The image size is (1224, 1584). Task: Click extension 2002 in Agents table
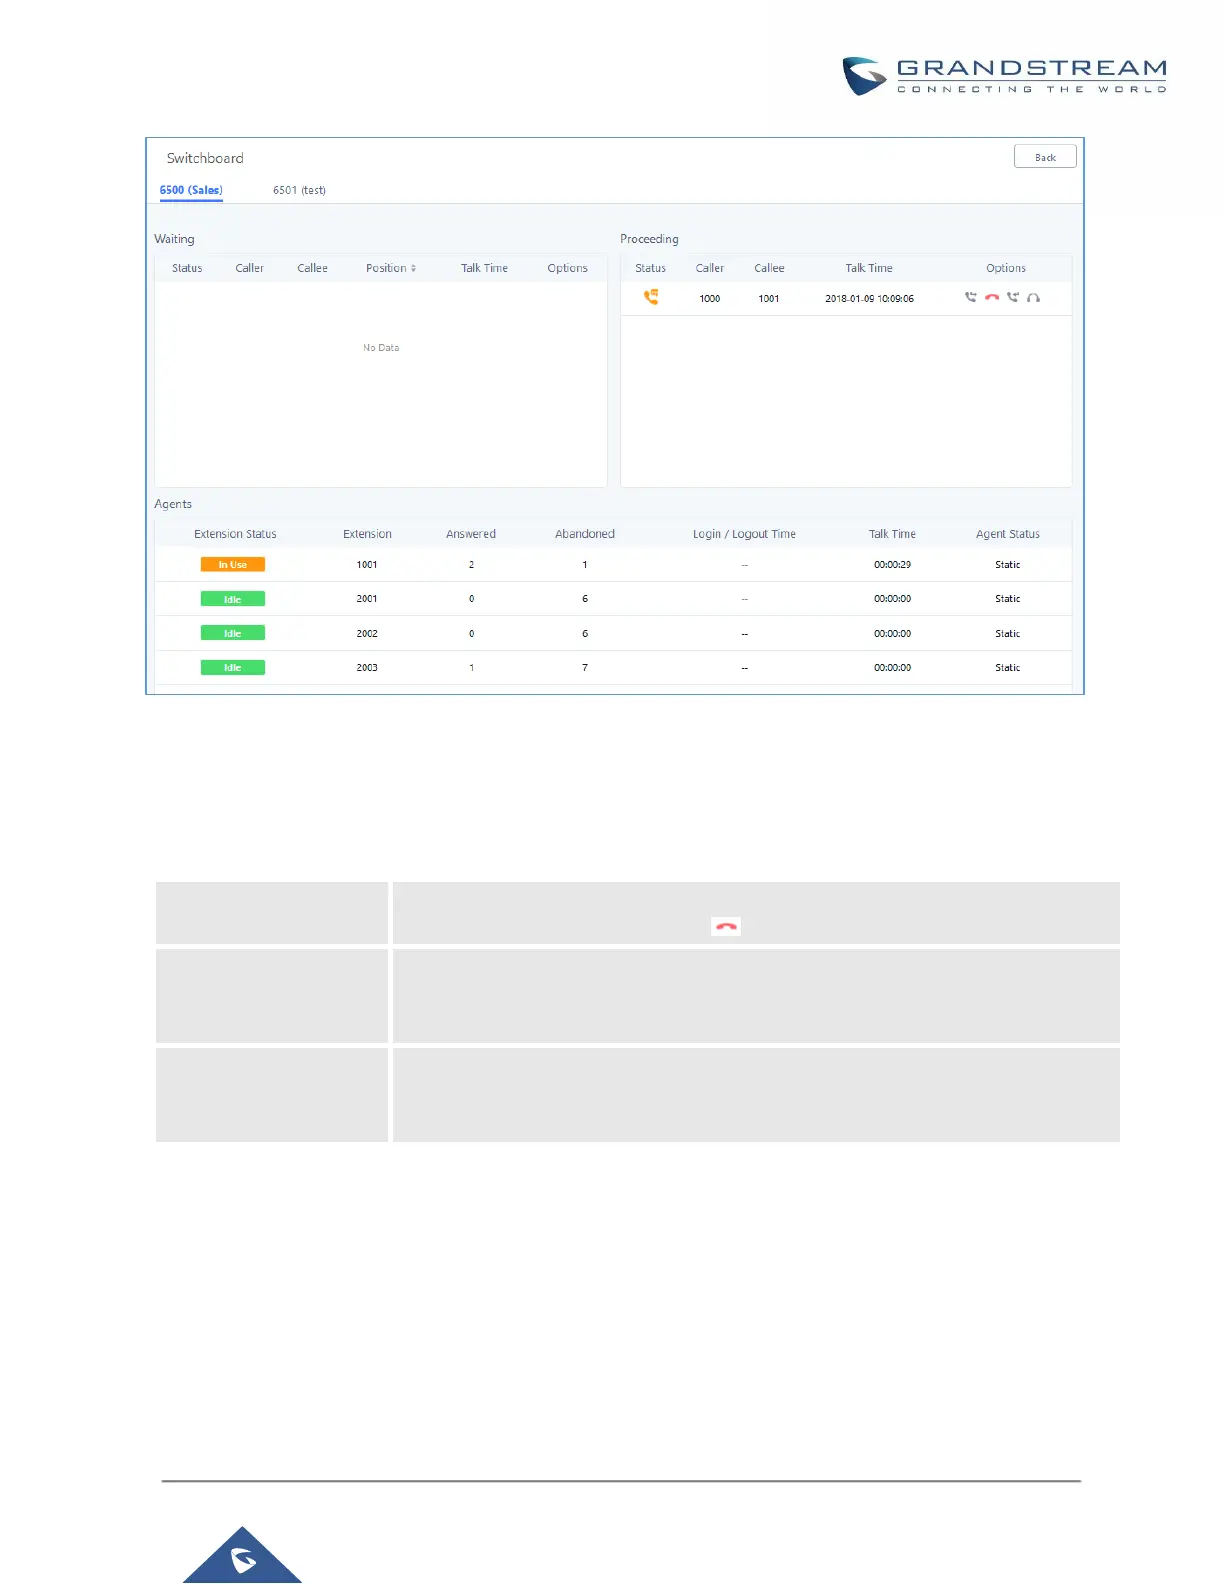point(367,633)
